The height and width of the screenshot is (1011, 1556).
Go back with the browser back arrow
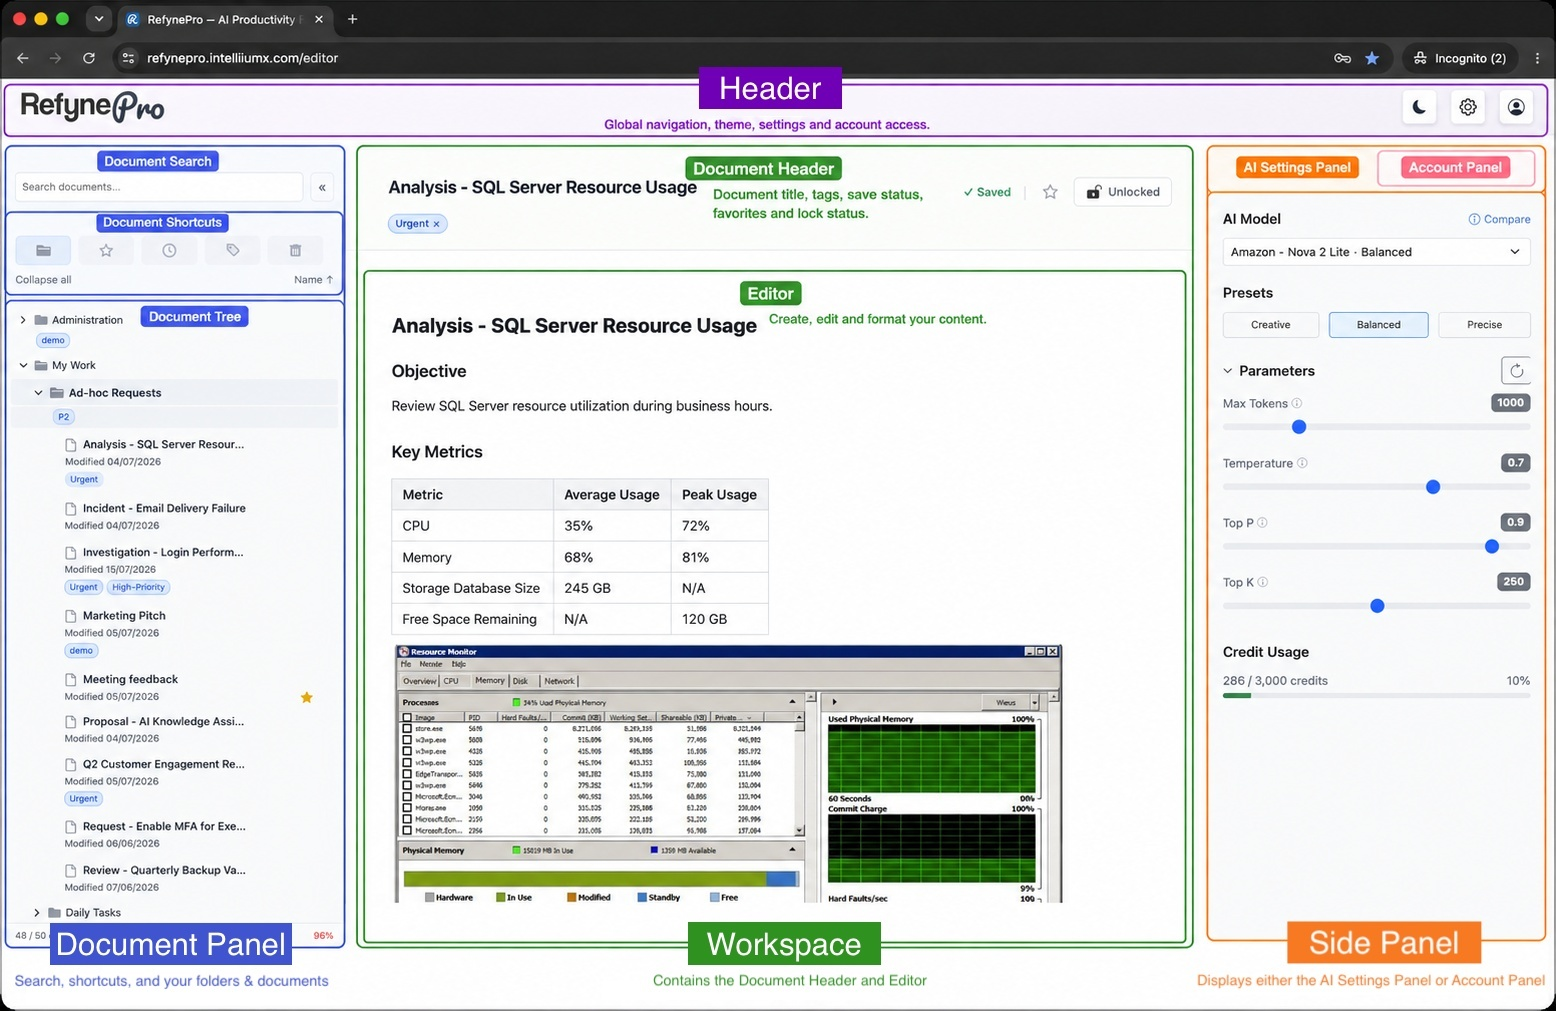[x=23, y=58]
